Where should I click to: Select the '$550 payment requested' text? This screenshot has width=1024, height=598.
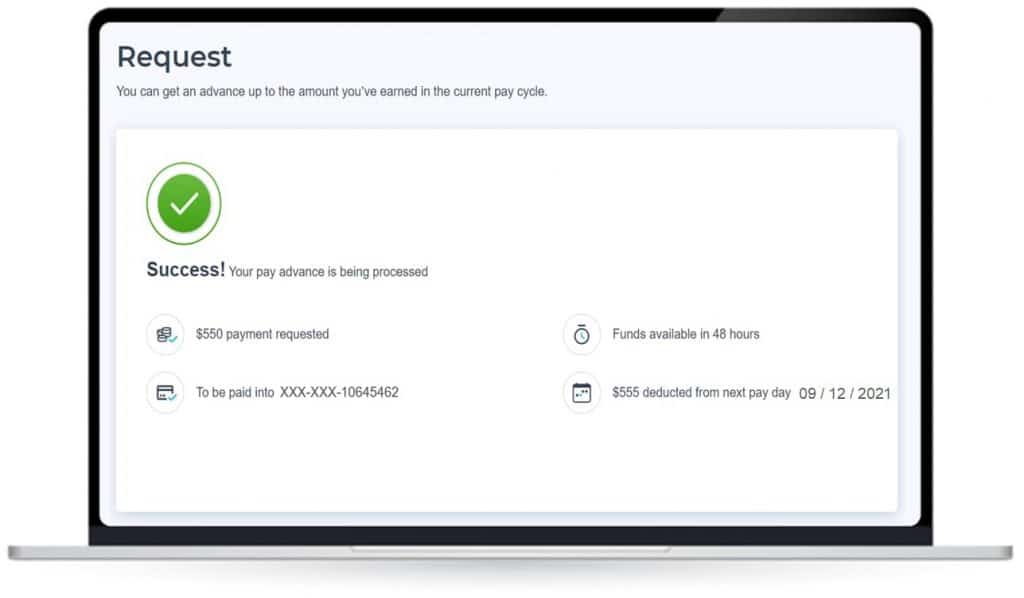tap(262, 334)
